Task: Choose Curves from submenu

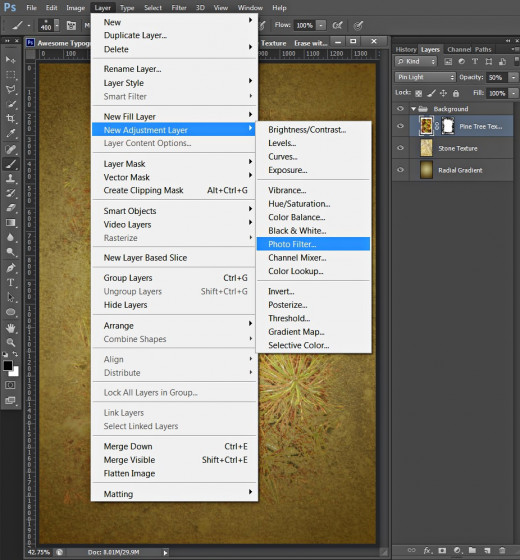Action: tap(313, 156)
